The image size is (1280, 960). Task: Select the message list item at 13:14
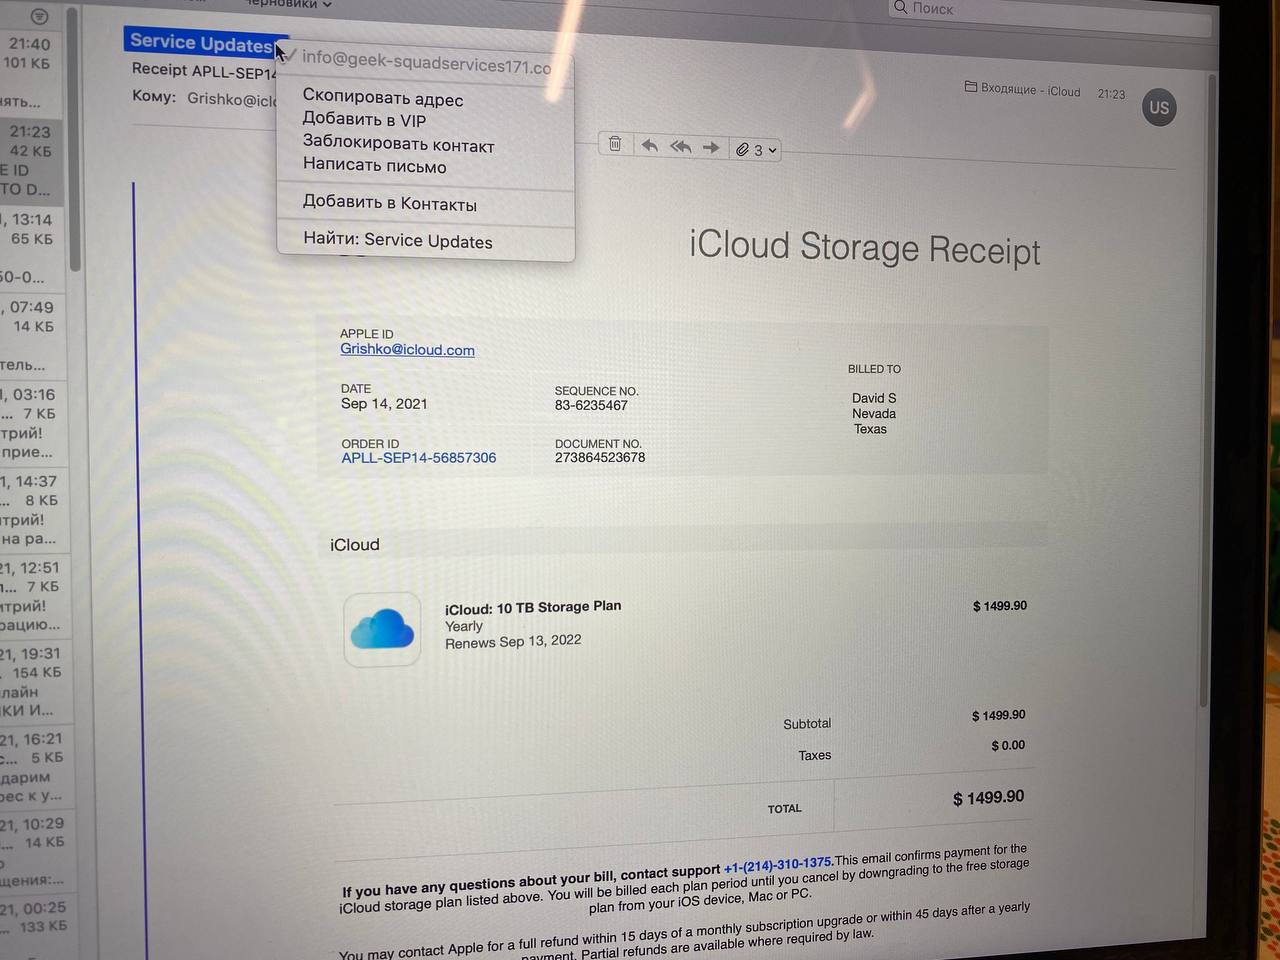(x=32, y=248)
